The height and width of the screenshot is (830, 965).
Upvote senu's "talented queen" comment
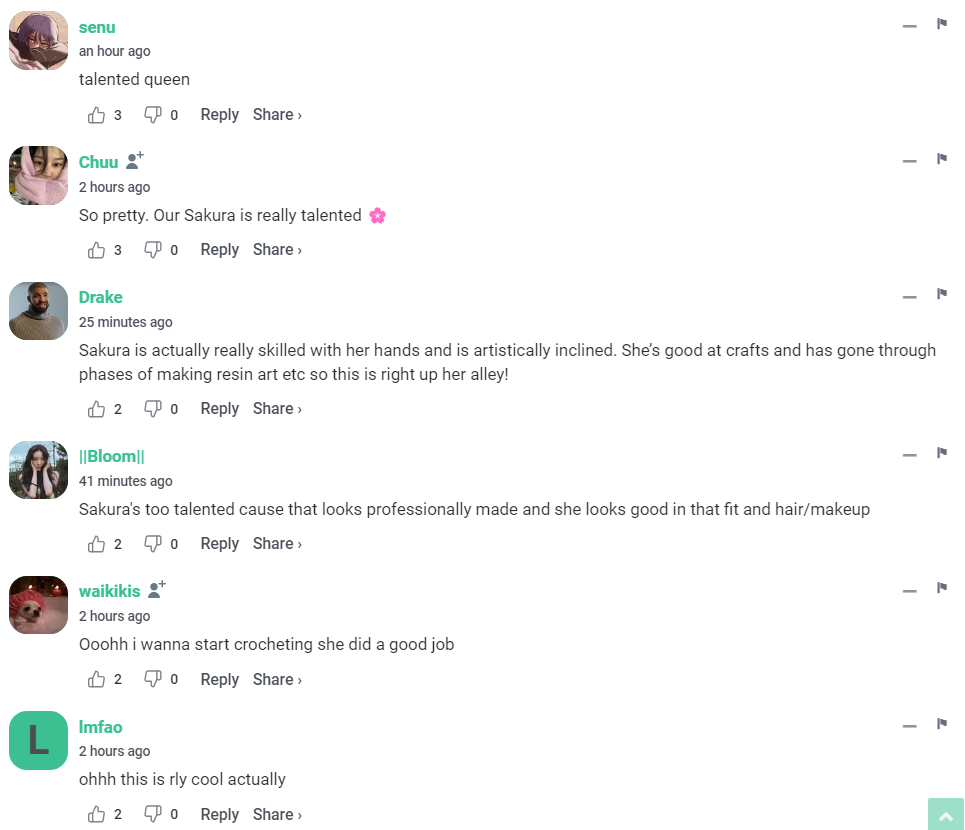(97, 115)
